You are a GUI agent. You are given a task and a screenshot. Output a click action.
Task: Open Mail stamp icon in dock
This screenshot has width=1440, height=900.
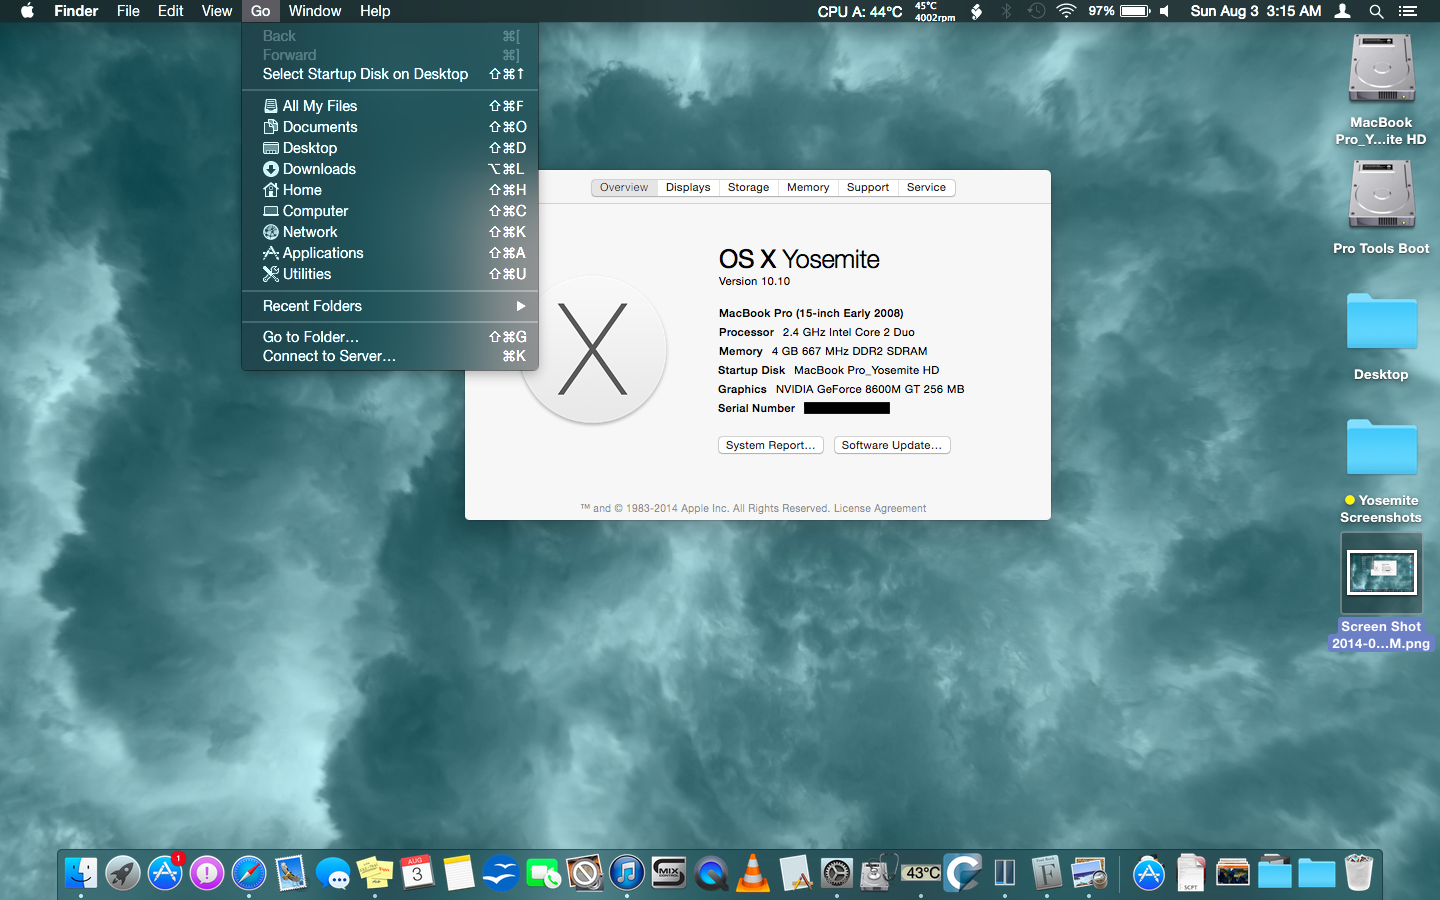point(291,873)
